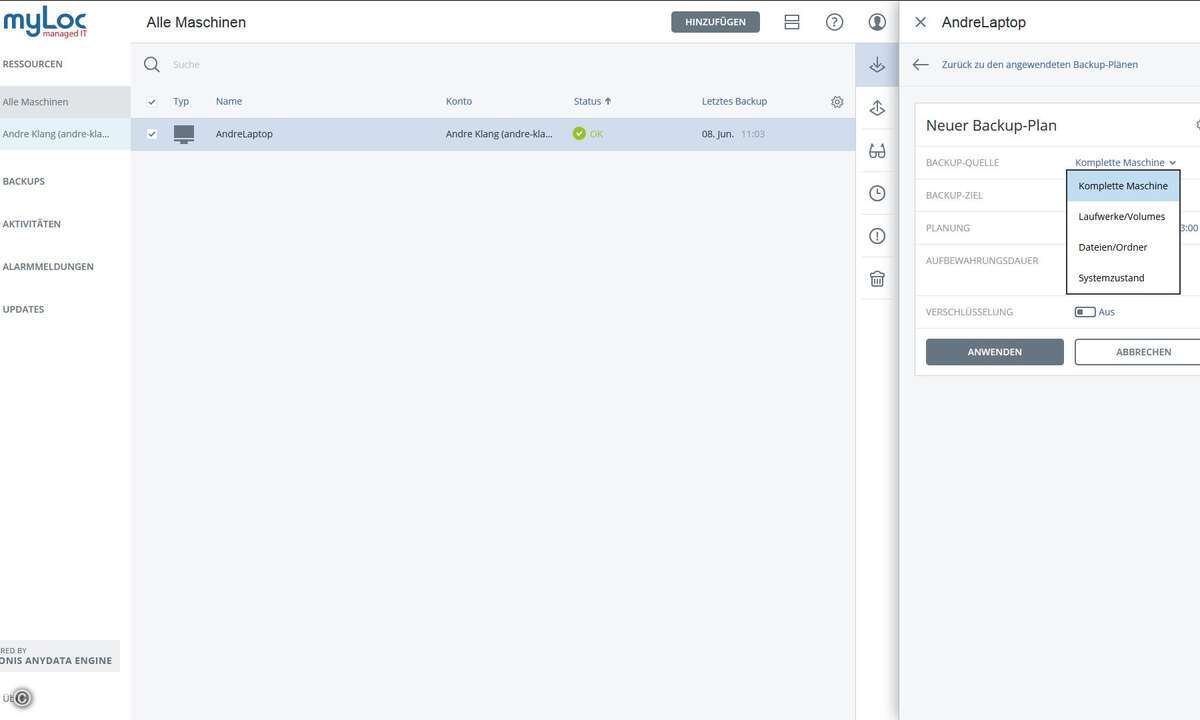Viewport: 1200px width, 720px height.
Task: Choose Systemzustand from dropdown
Action: tap(1123, 278)
